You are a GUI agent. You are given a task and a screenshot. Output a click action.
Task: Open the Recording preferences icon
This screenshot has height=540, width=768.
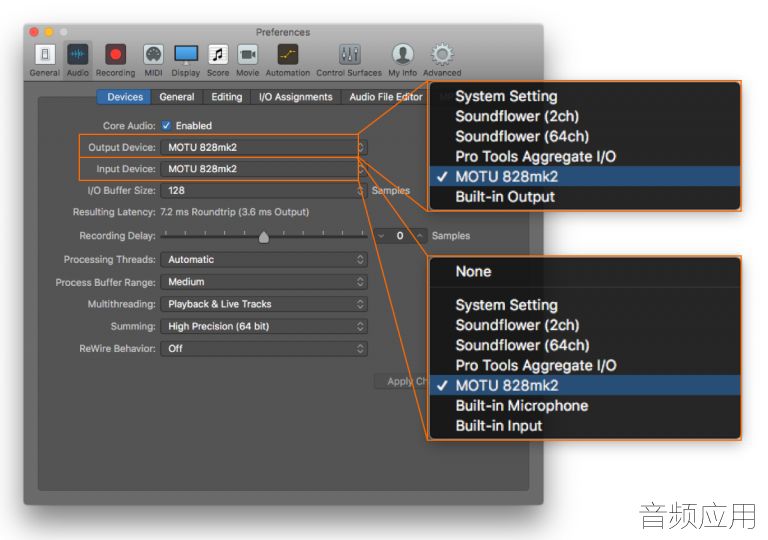(x=116, y=55)
